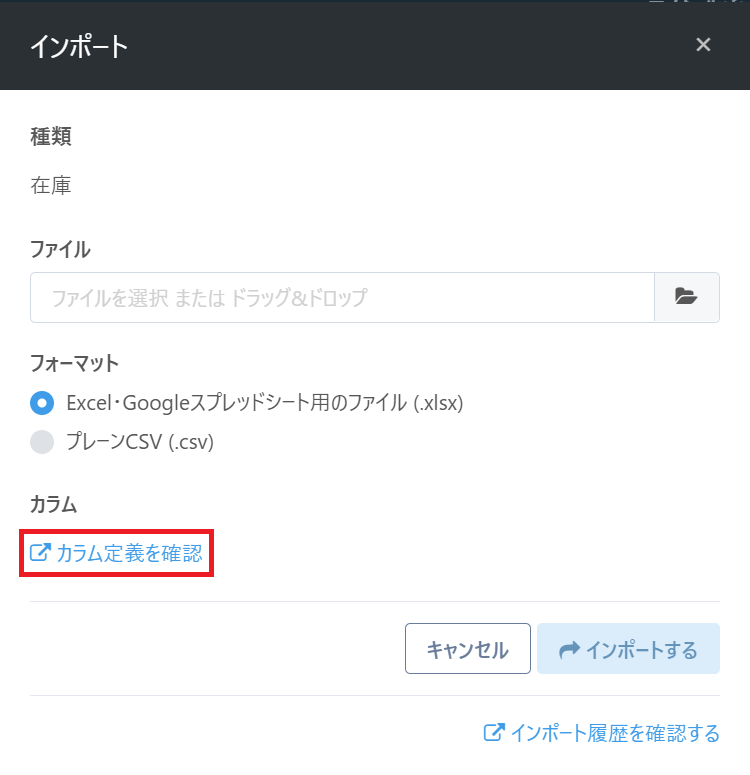Click external-link icon beside カラム定義を確認
The height and width of the screenshot is (775, 750).
40,552
